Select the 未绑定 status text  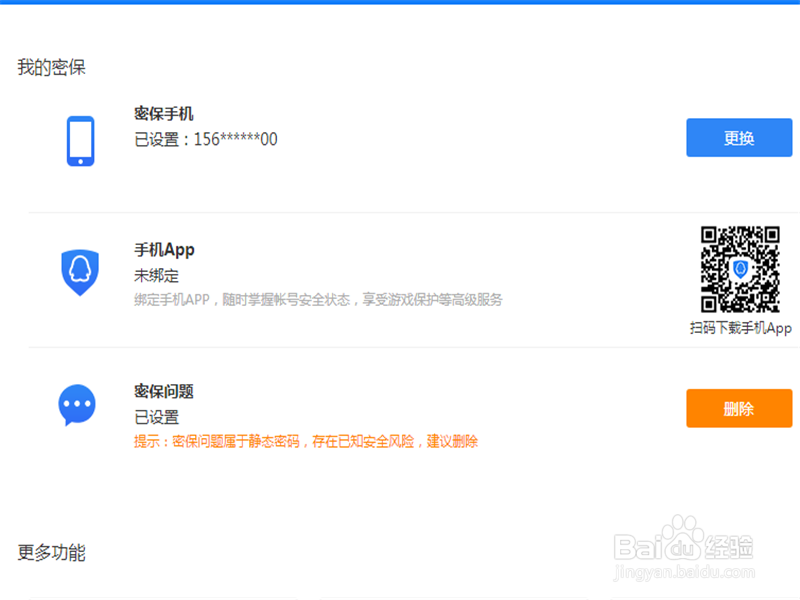click(x=154, y=275)
